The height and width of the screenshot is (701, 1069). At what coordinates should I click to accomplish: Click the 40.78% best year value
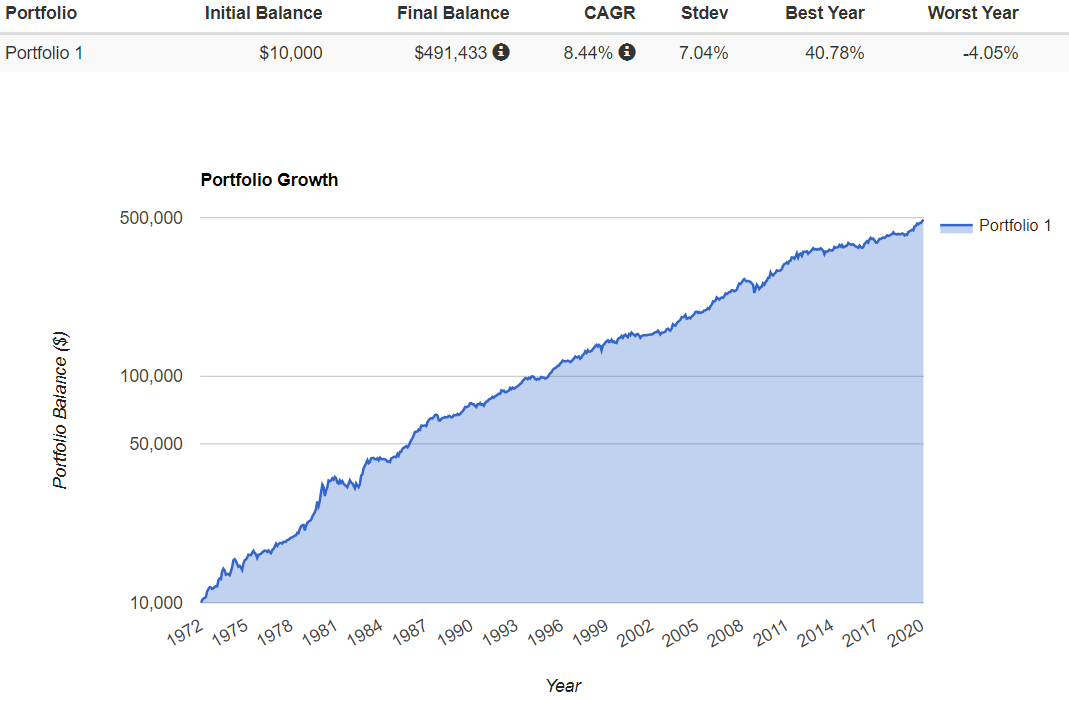click(x=834, y=53)
